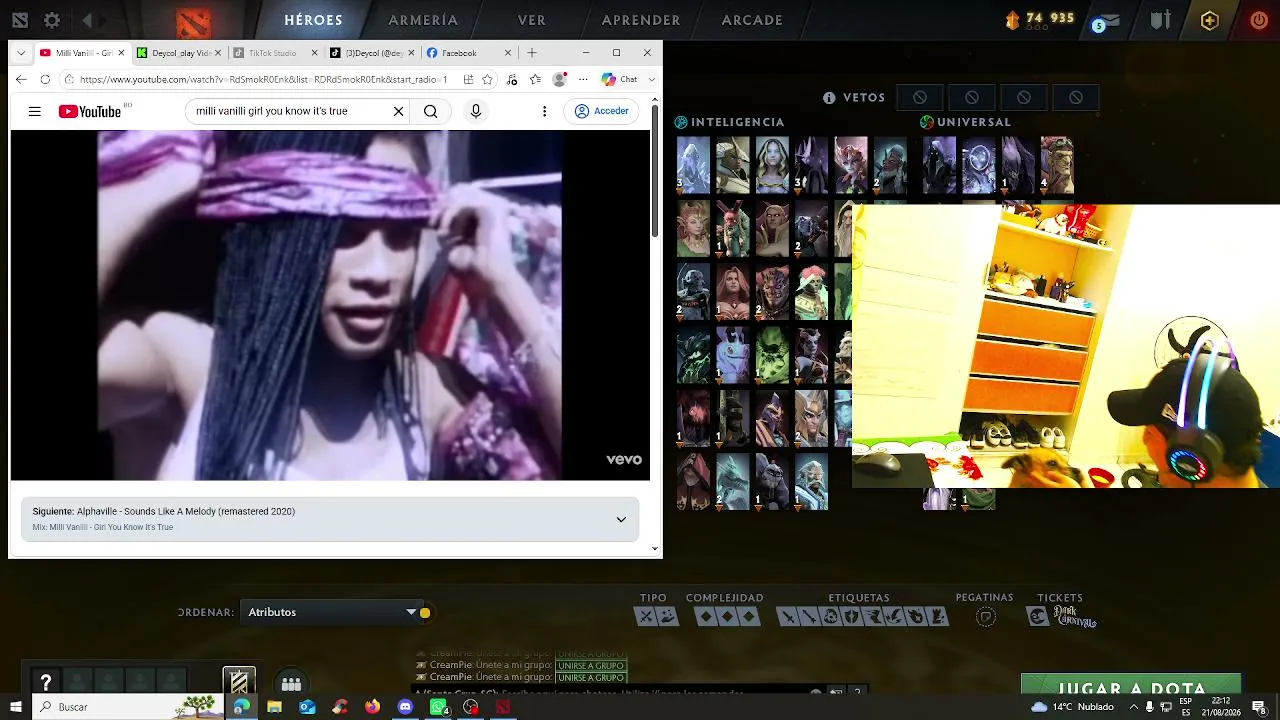Click the YouTube search magnifier button
Image resolution: width=1280 pixels, height=720 pixels.
tap(430, 111)
